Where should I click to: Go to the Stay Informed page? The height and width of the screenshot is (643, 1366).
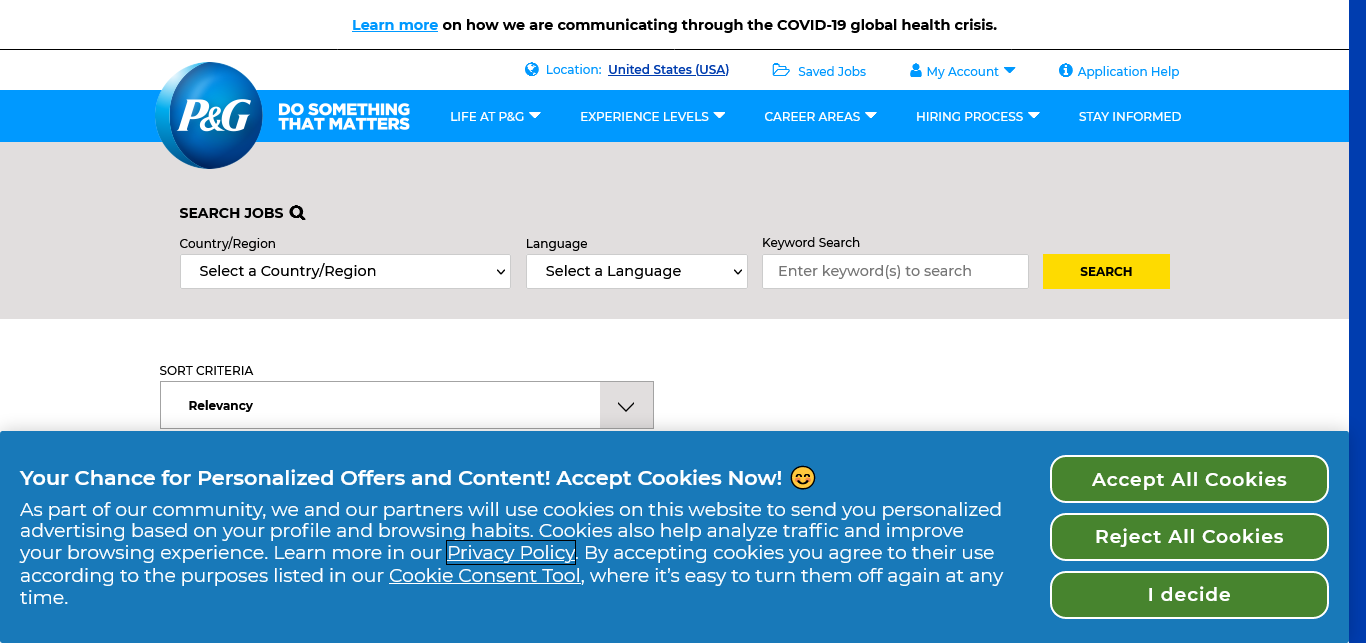point(1129,116)
